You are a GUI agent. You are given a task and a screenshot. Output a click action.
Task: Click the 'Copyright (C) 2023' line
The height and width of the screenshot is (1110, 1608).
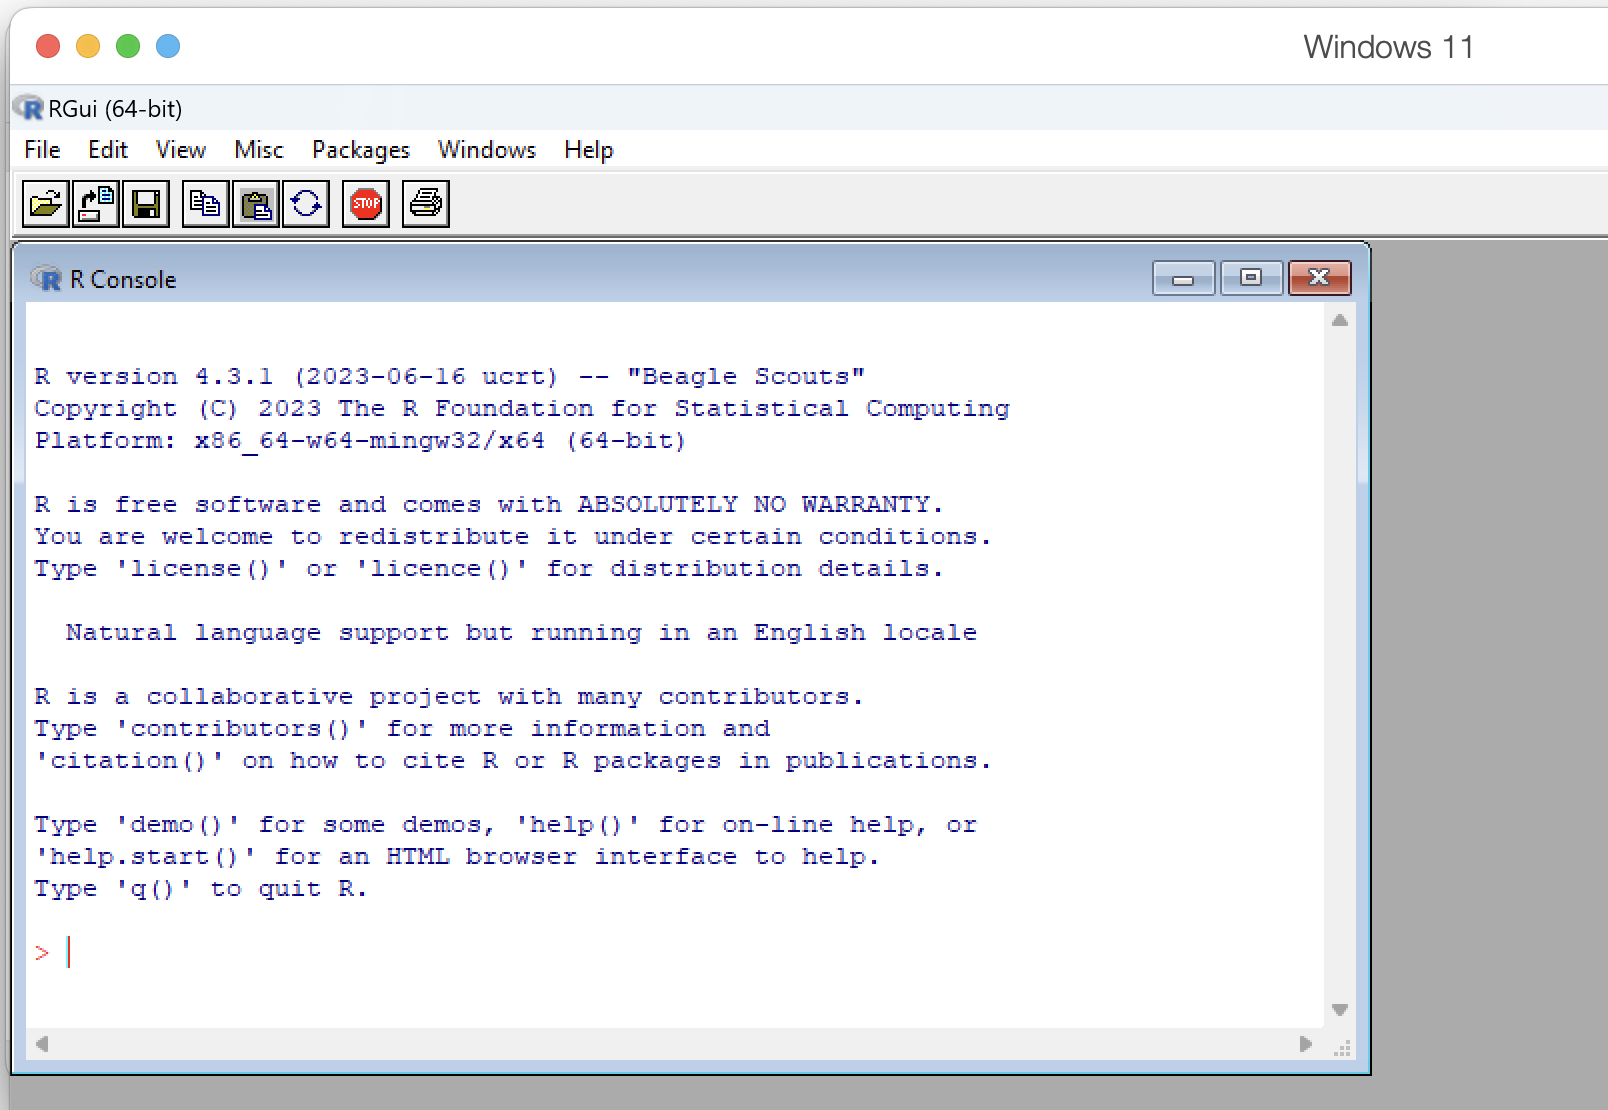[522, 408]
